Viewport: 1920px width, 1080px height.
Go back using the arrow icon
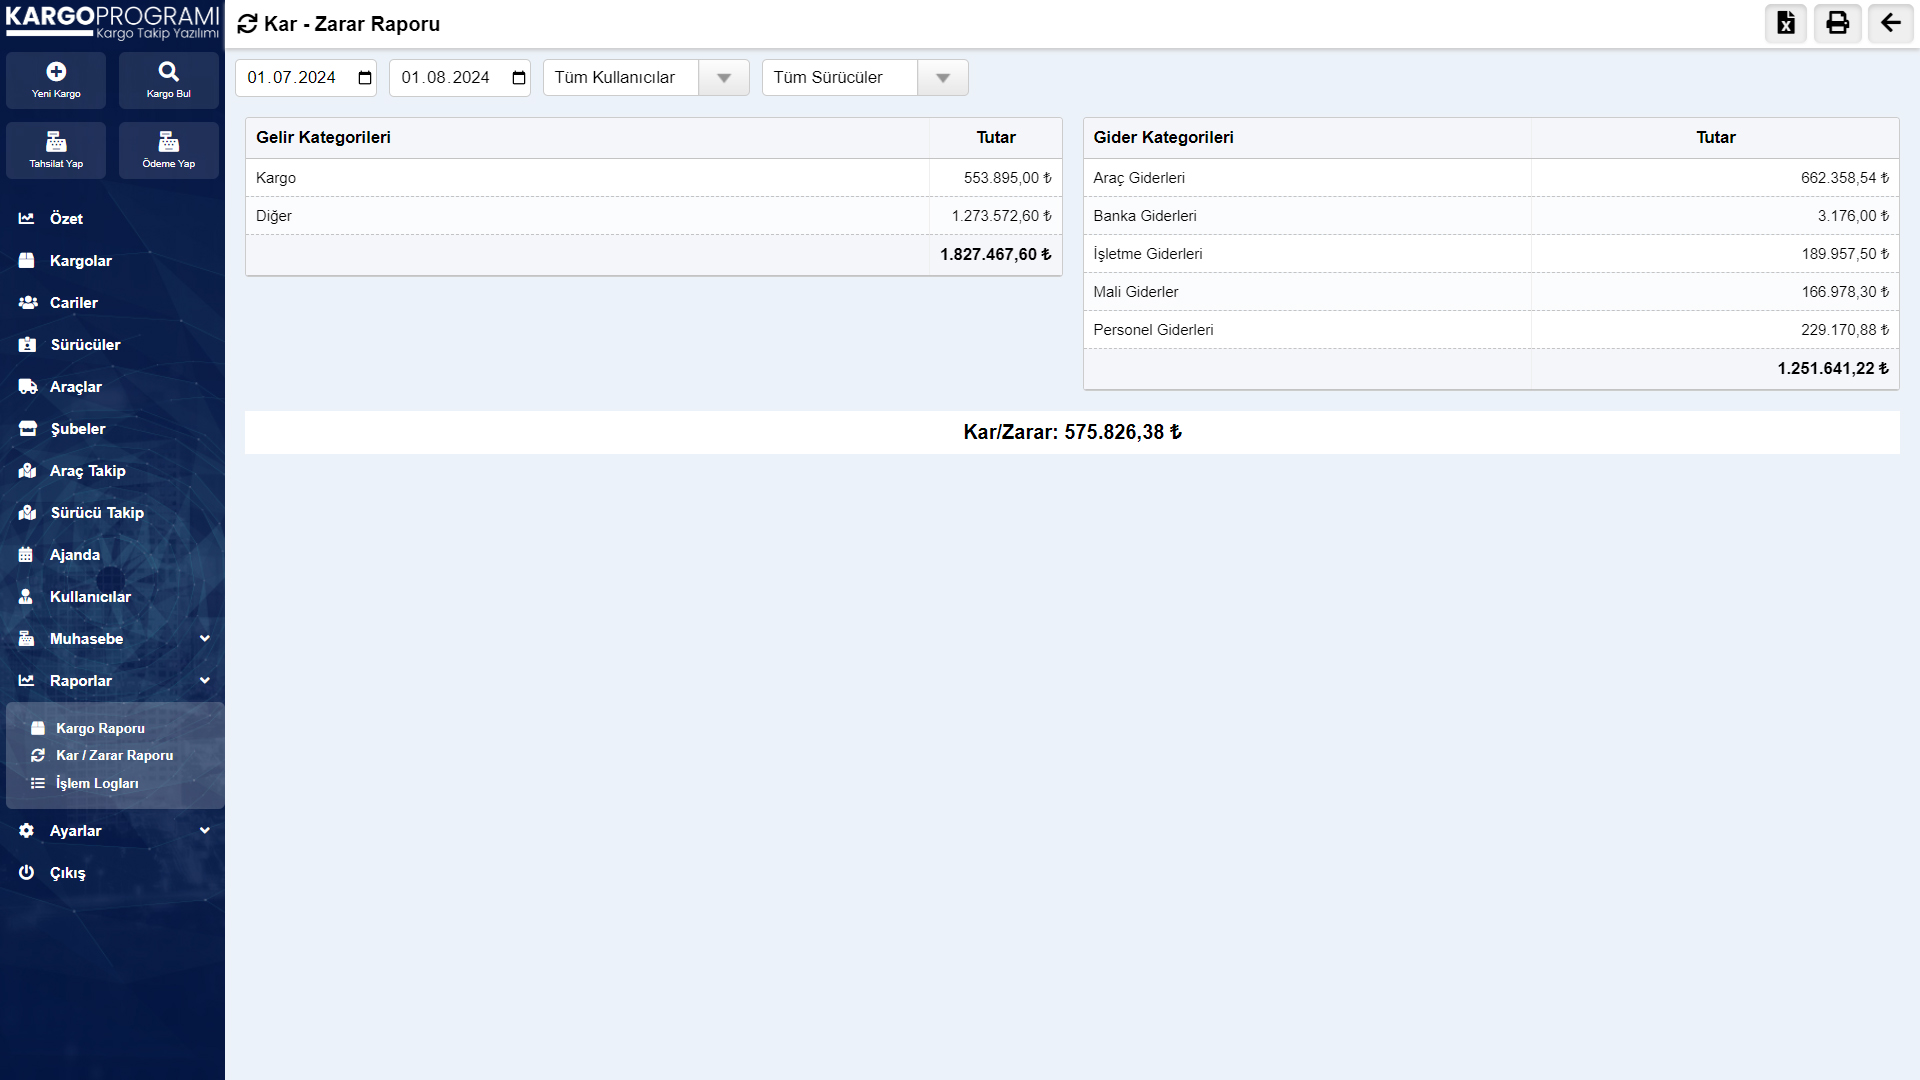pyautogui.click(x=1891, y=23)
